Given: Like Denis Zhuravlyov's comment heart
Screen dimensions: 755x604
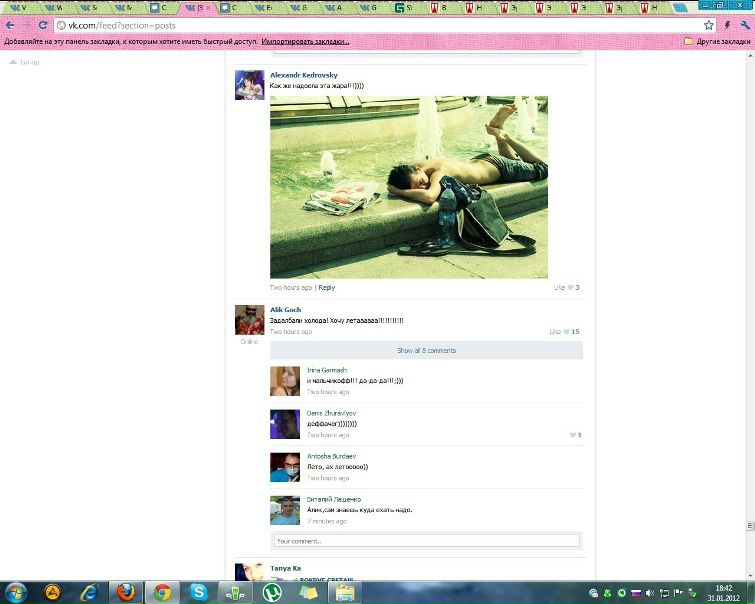Looking at the screenshot, I should point(575,435).
